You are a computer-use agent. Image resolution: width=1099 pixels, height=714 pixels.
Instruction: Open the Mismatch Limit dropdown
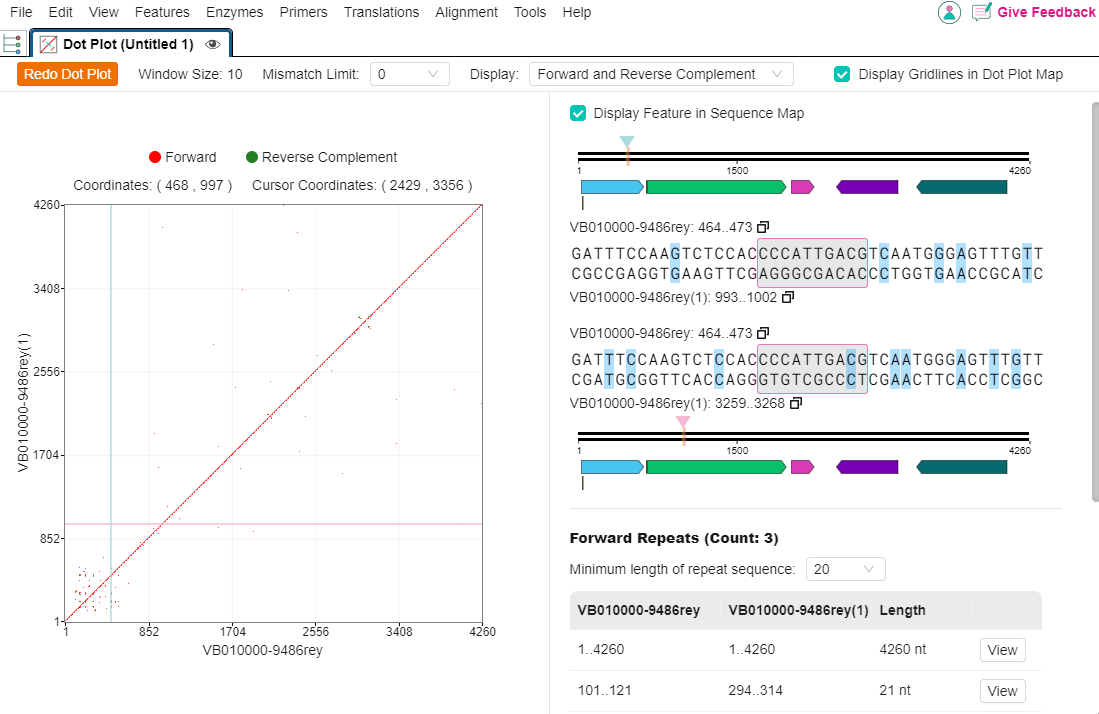tap(409, 74)
